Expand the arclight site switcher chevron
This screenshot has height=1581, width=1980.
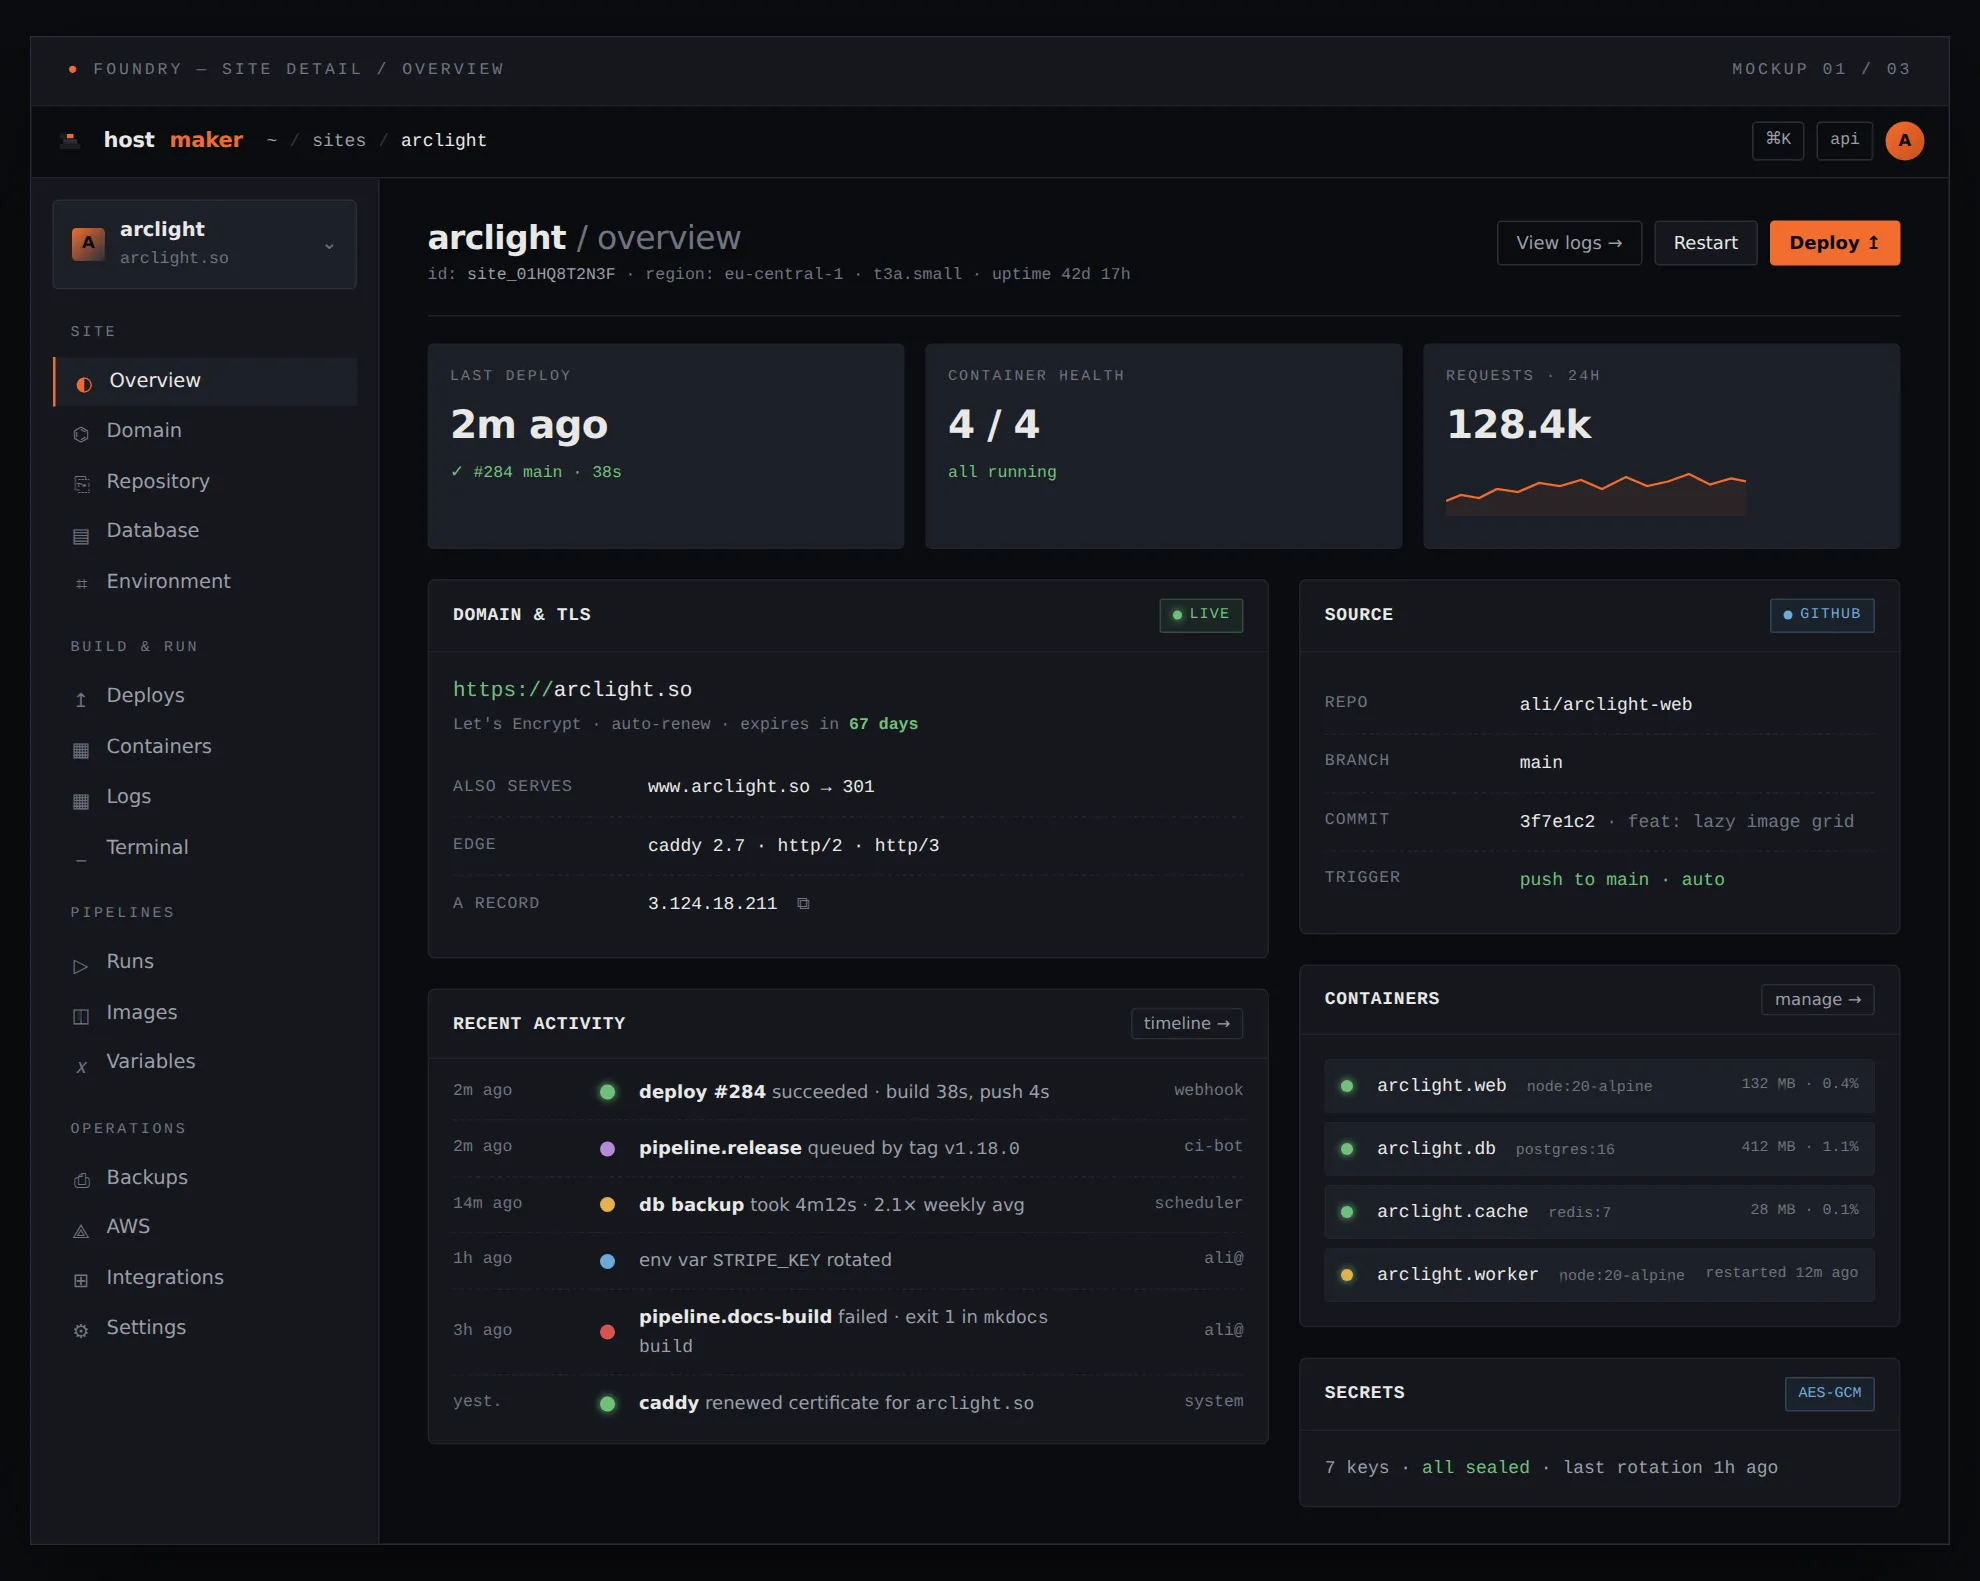click(x=329, y=246)
